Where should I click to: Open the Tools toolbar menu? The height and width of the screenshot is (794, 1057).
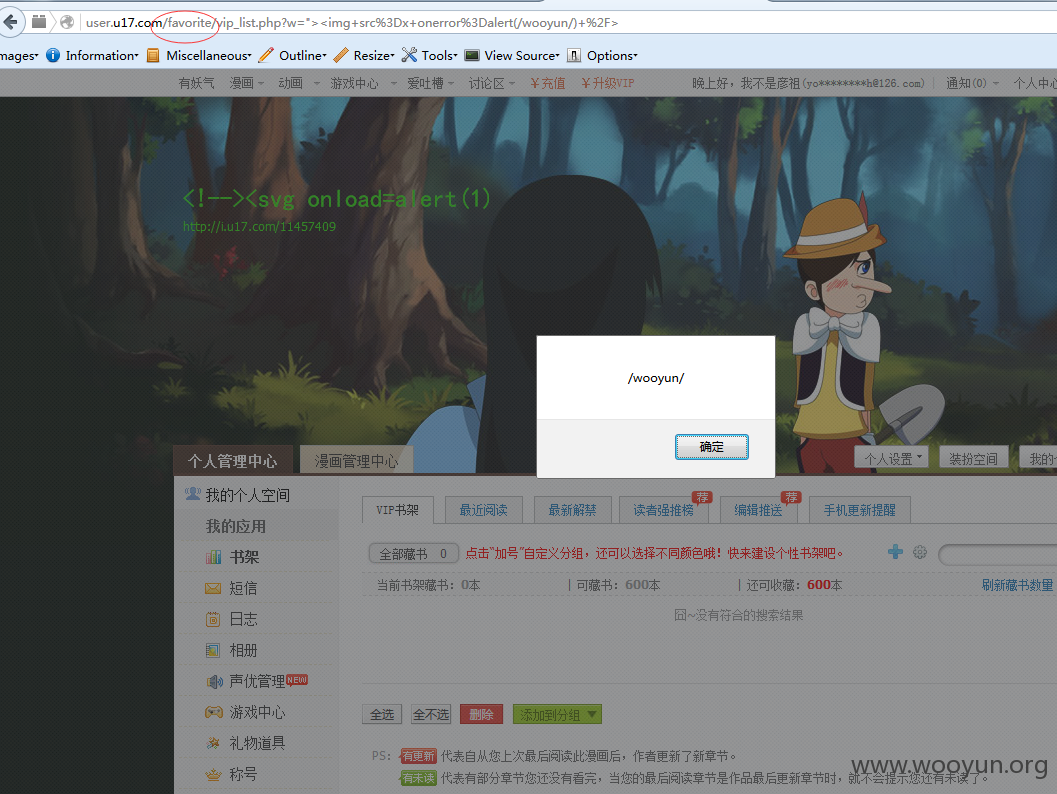click(430, 55)
